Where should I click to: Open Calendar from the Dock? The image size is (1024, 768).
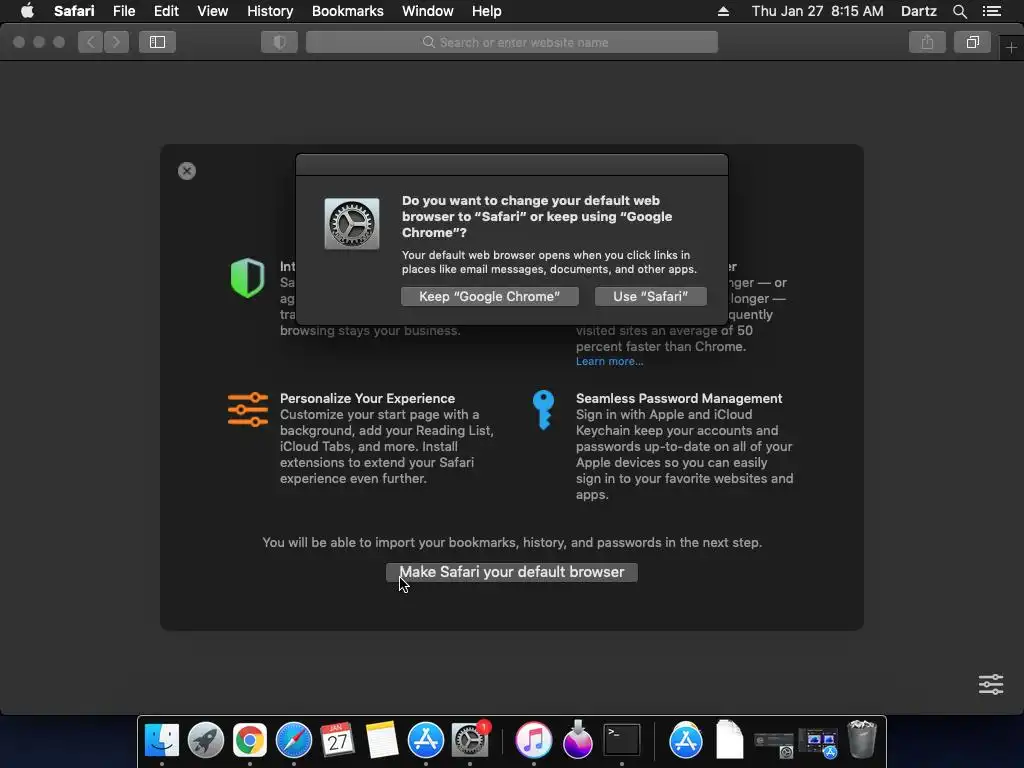click(338, 741)
